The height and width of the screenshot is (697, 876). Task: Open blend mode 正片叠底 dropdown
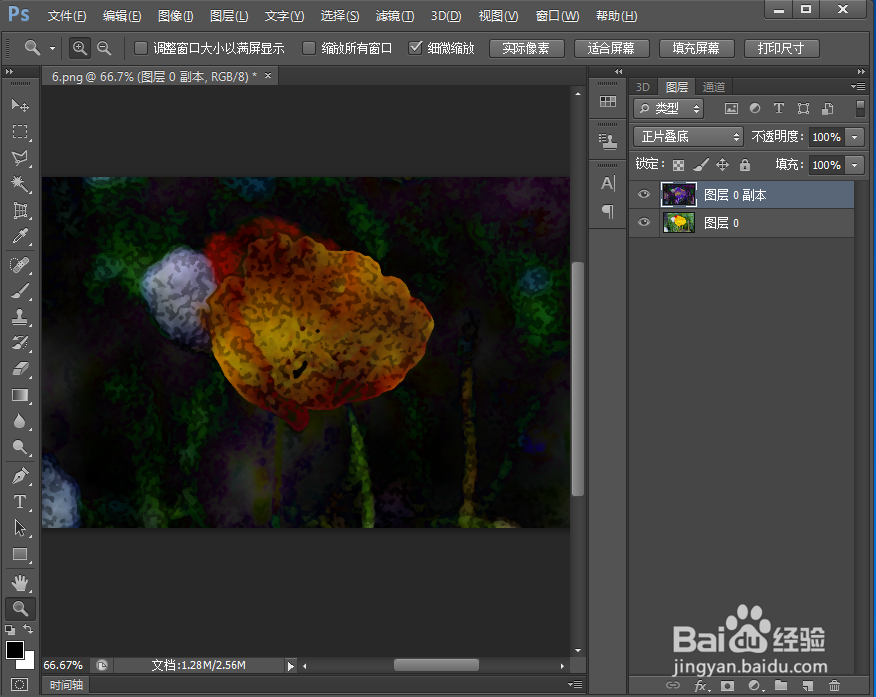(688, 136)
